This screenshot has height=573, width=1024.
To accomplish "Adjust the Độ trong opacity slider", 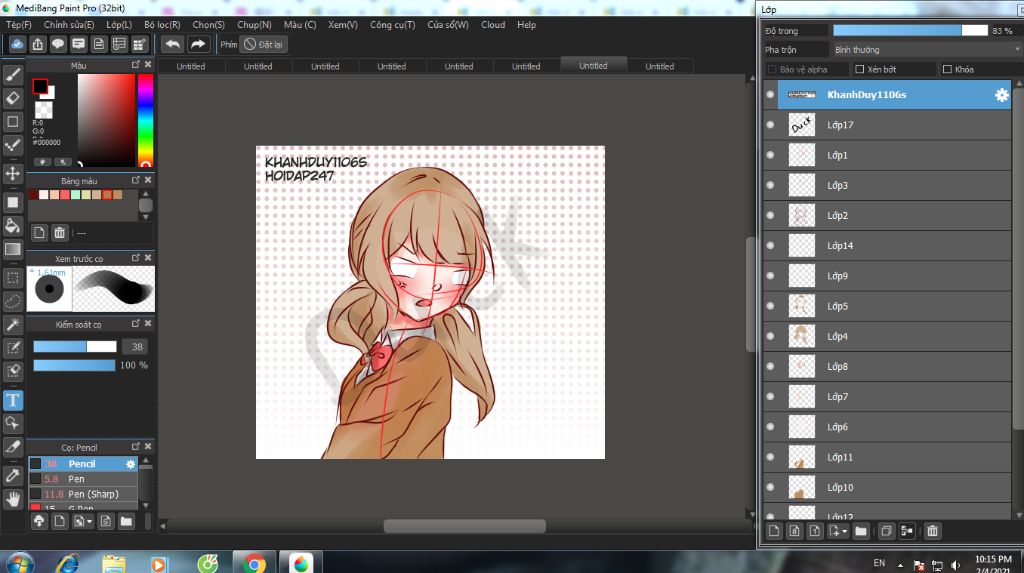I will point(910,31).
